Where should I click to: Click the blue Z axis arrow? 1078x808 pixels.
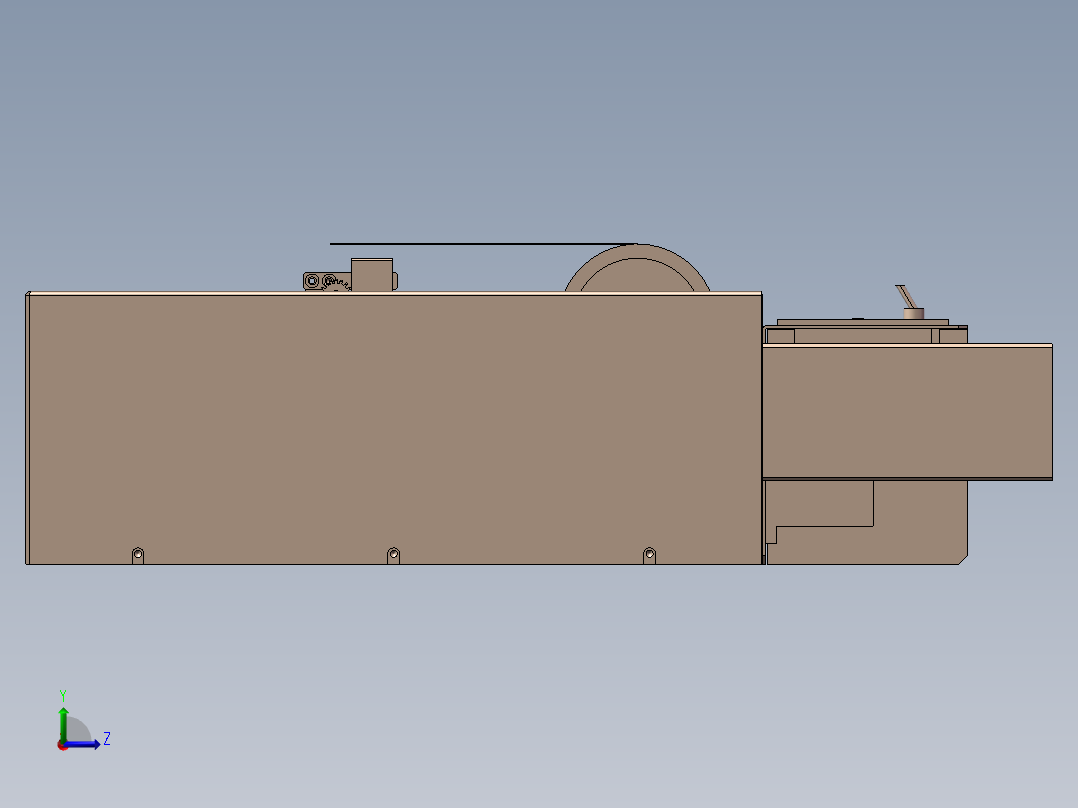coord(82,744)
